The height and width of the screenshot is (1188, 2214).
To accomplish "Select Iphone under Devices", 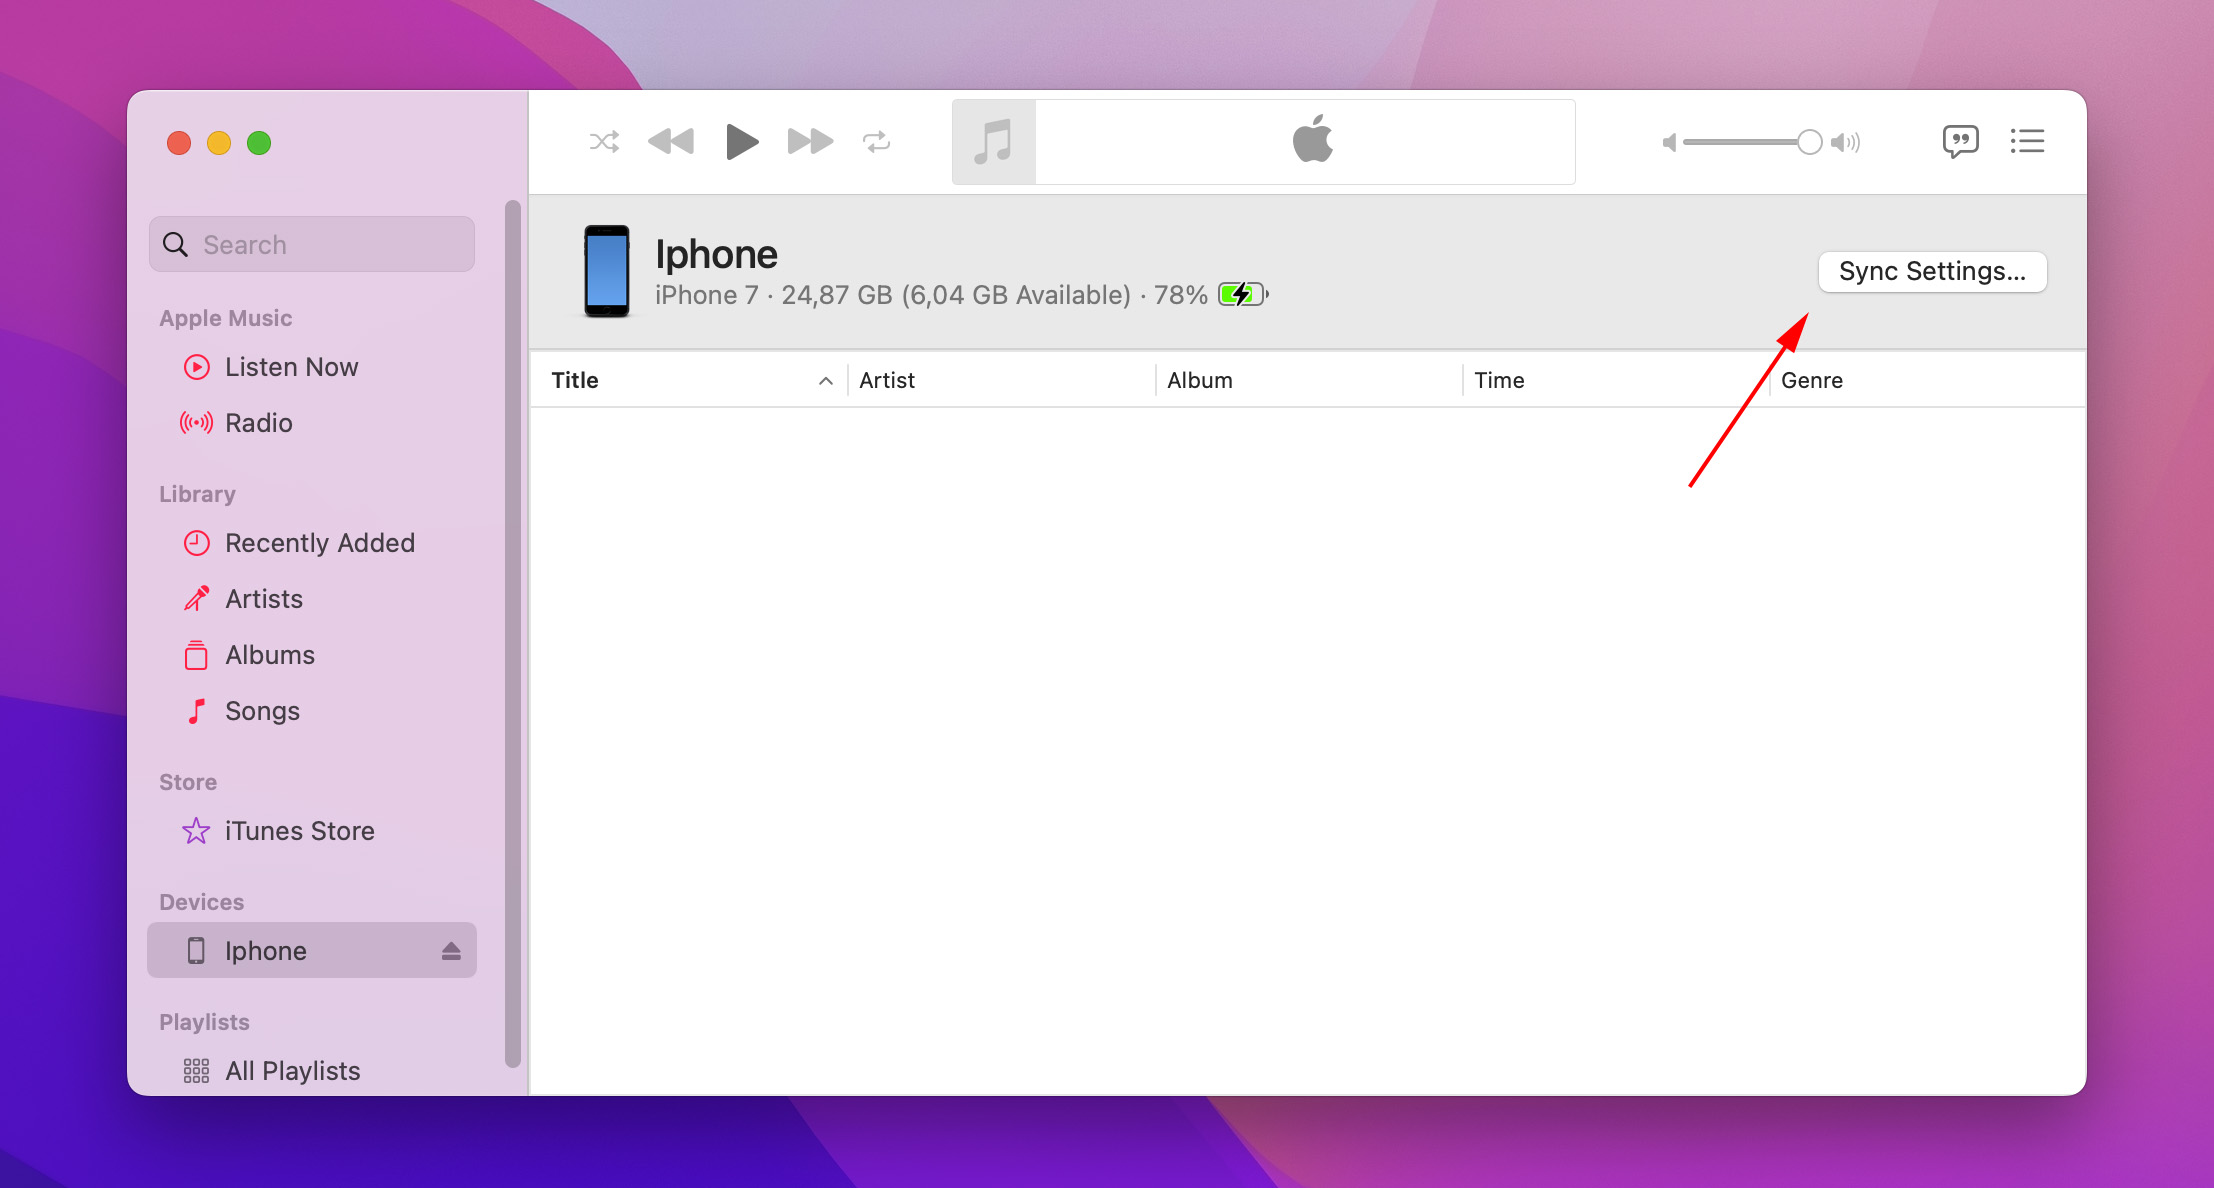I will pyautogui.click(x=312, y=950).
